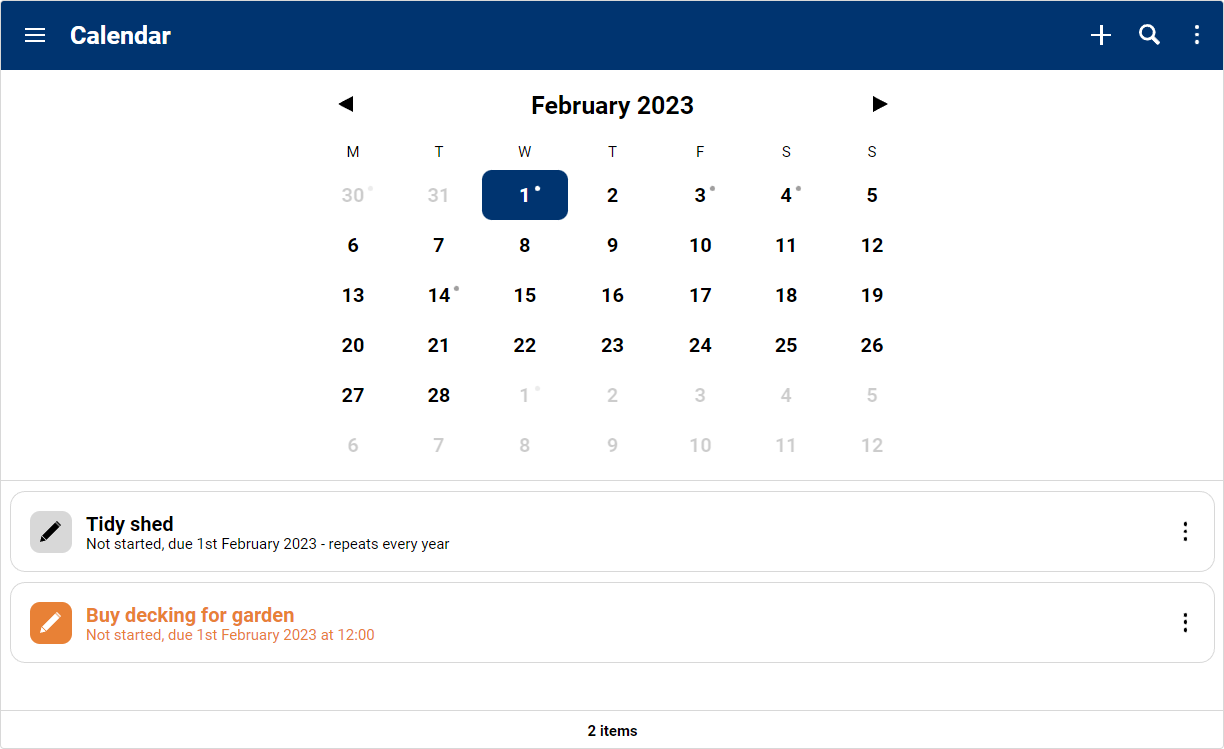Choose February 28 in the calendar
This screenshot has height=749, width=1224.
439,395
